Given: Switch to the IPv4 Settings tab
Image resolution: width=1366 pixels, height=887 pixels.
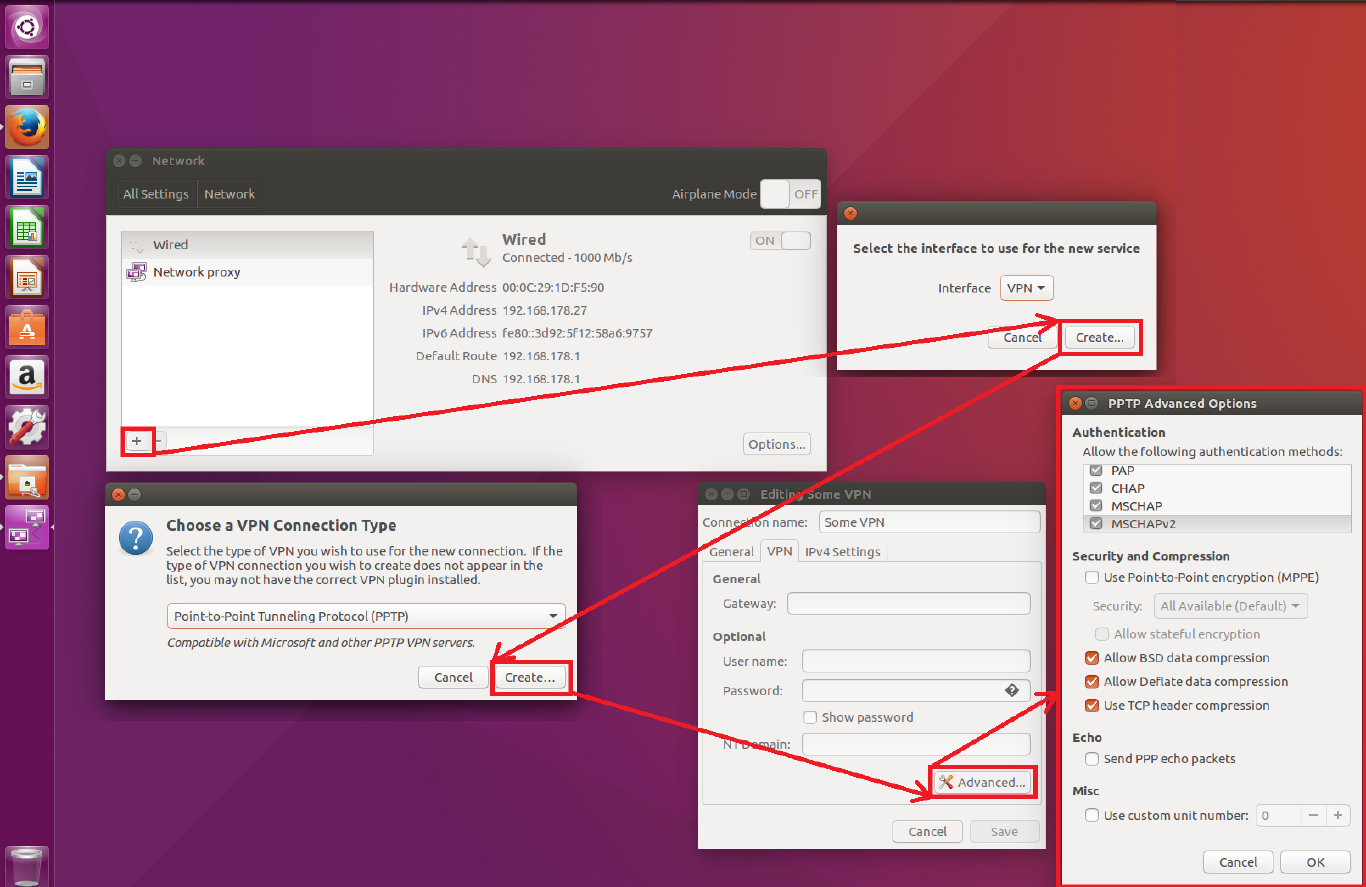Looking at the screenshot, I should tap(842, 552).
